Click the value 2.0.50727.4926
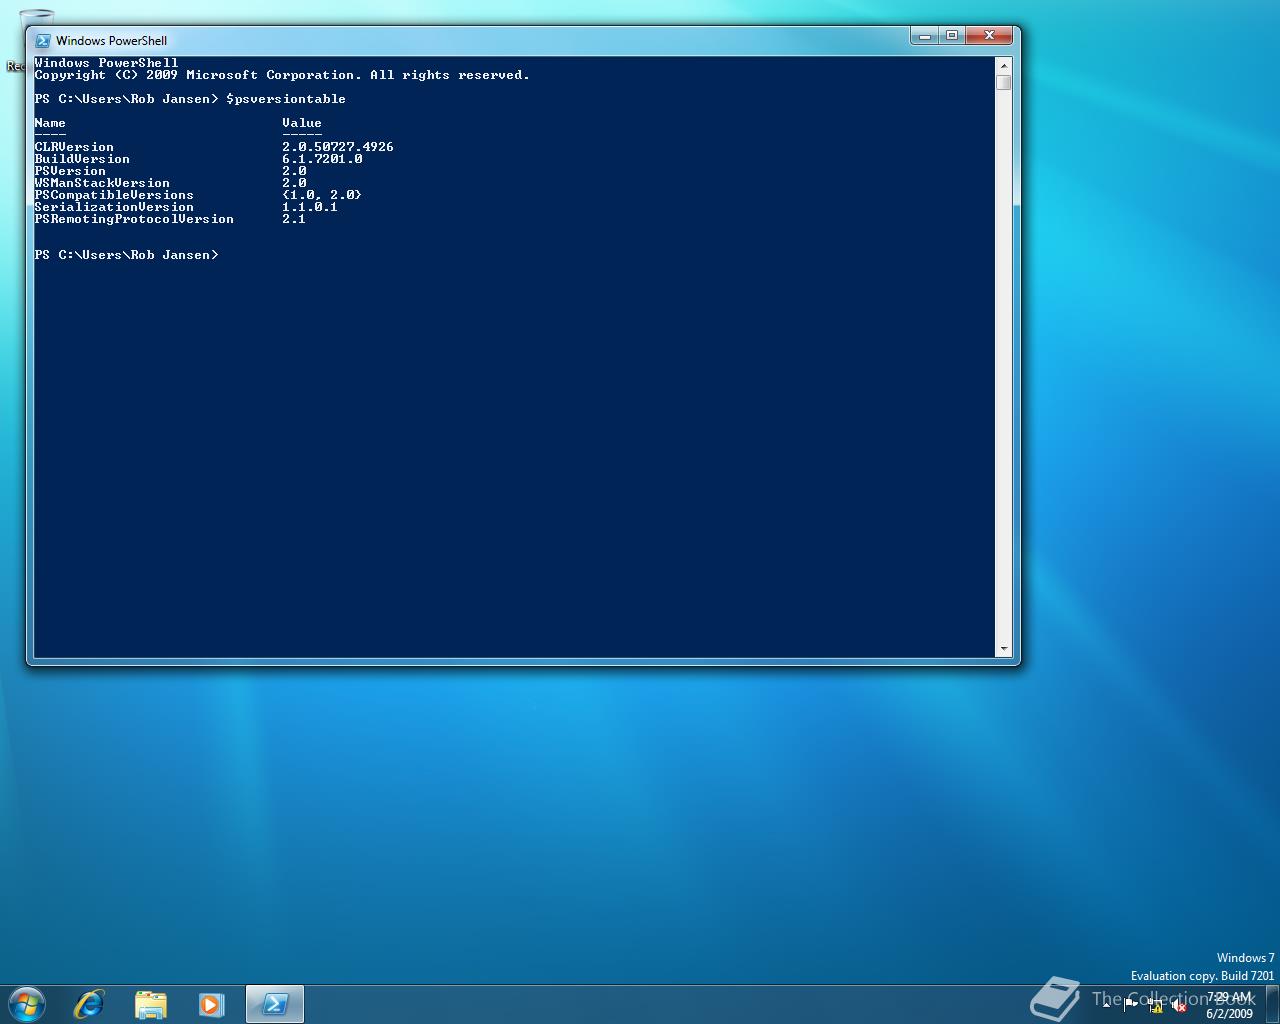The width and height of the screenshot is (1280, 1024). (x=338, y=147)
